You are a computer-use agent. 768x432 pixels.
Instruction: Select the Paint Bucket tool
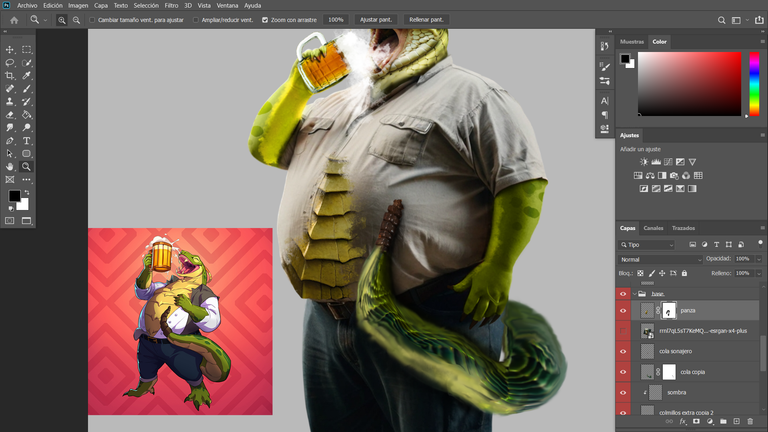point(26,115)
